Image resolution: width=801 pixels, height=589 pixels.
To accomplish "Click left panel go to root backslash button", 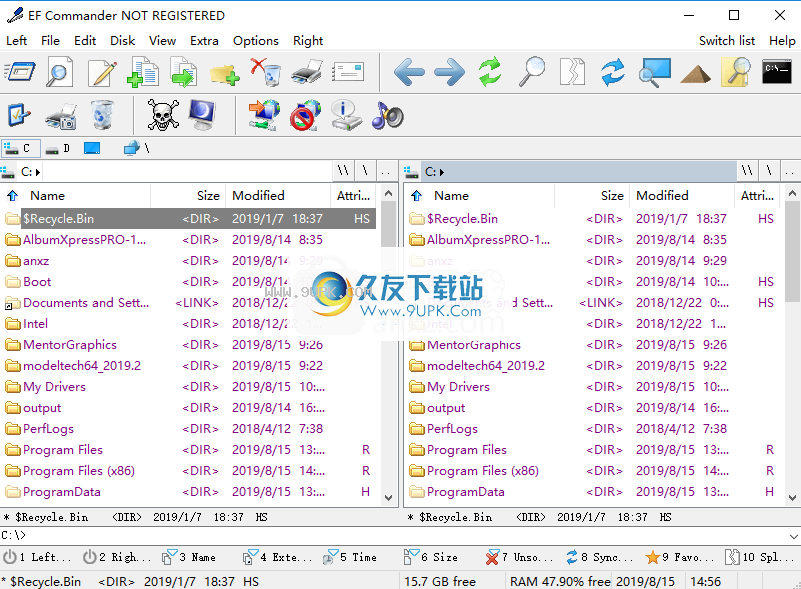I will (365, 171).
